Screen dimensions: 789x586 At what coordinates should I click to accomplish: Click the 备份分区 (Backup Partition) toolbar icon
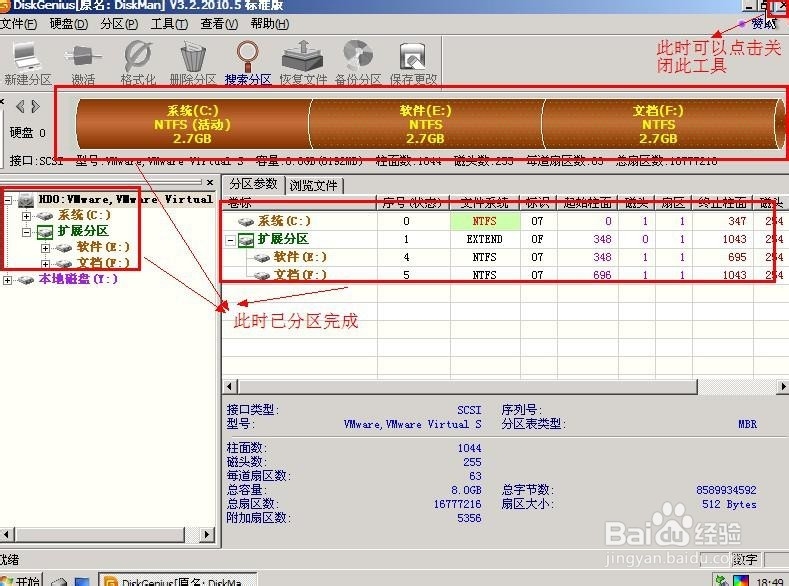tap(358, 63)
